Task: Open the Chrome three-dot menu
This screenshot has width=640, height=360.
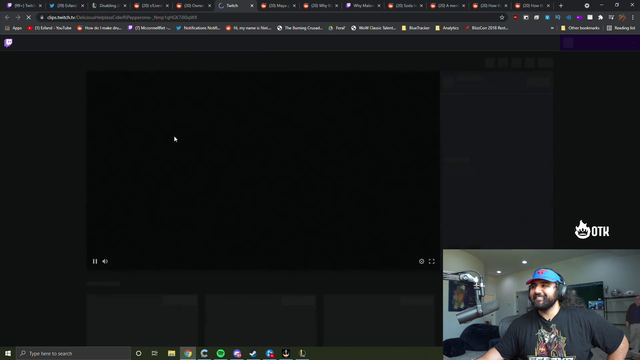Action: pyautogui.click(x=633, y=18)
